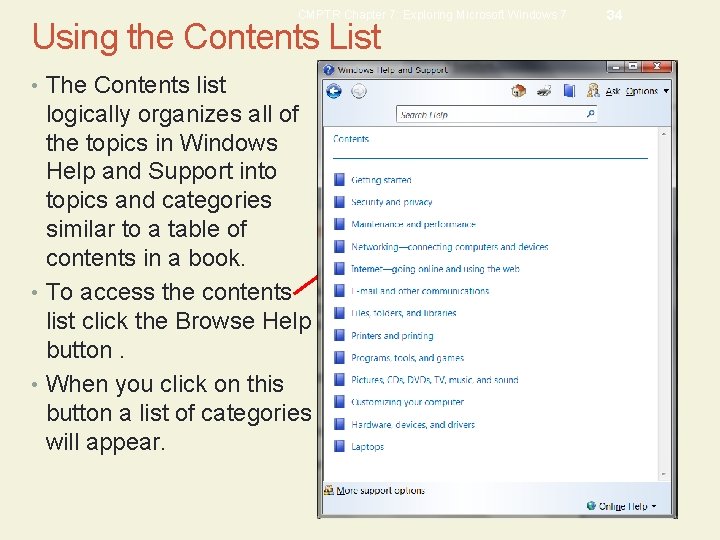The height and width of the screenshot is (540, 720).
Task: Click book icon beside Hardware, devices
Action: tap(339, 424)
